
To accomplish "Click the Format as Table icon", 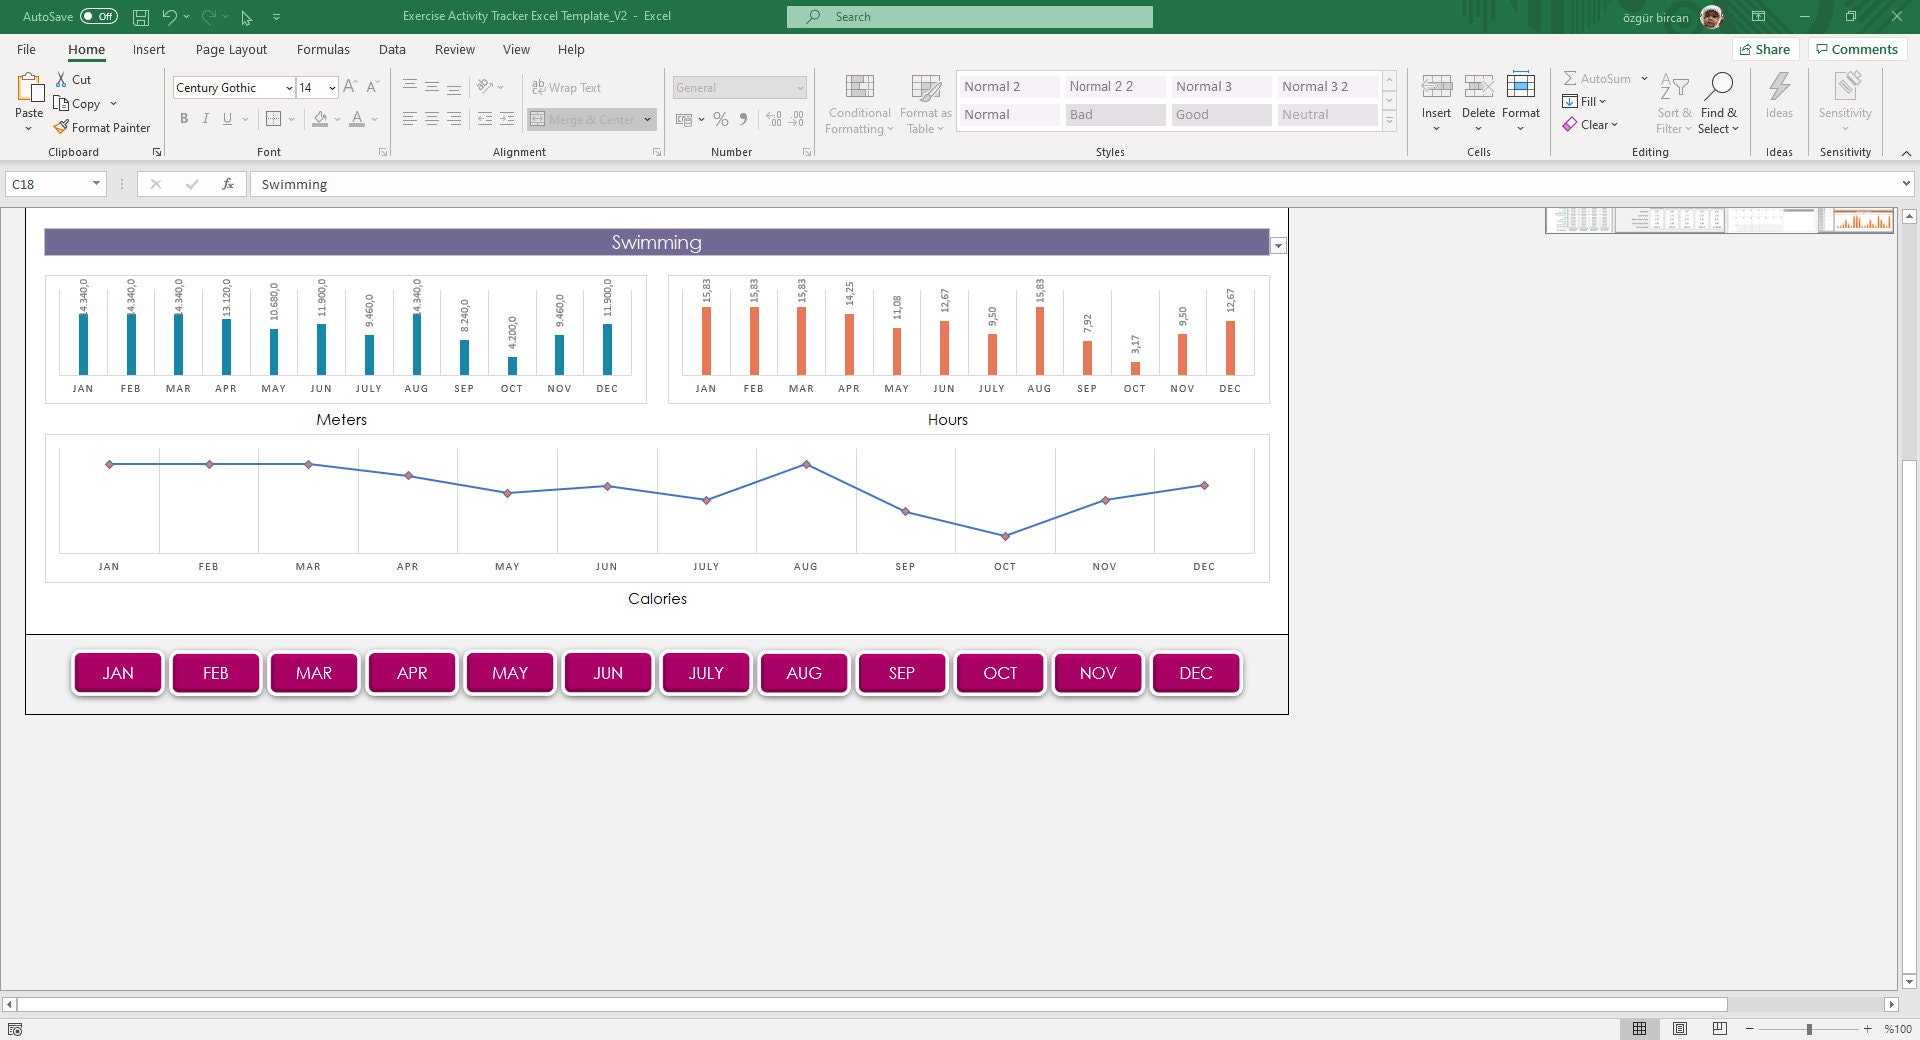I will [924, 103].
